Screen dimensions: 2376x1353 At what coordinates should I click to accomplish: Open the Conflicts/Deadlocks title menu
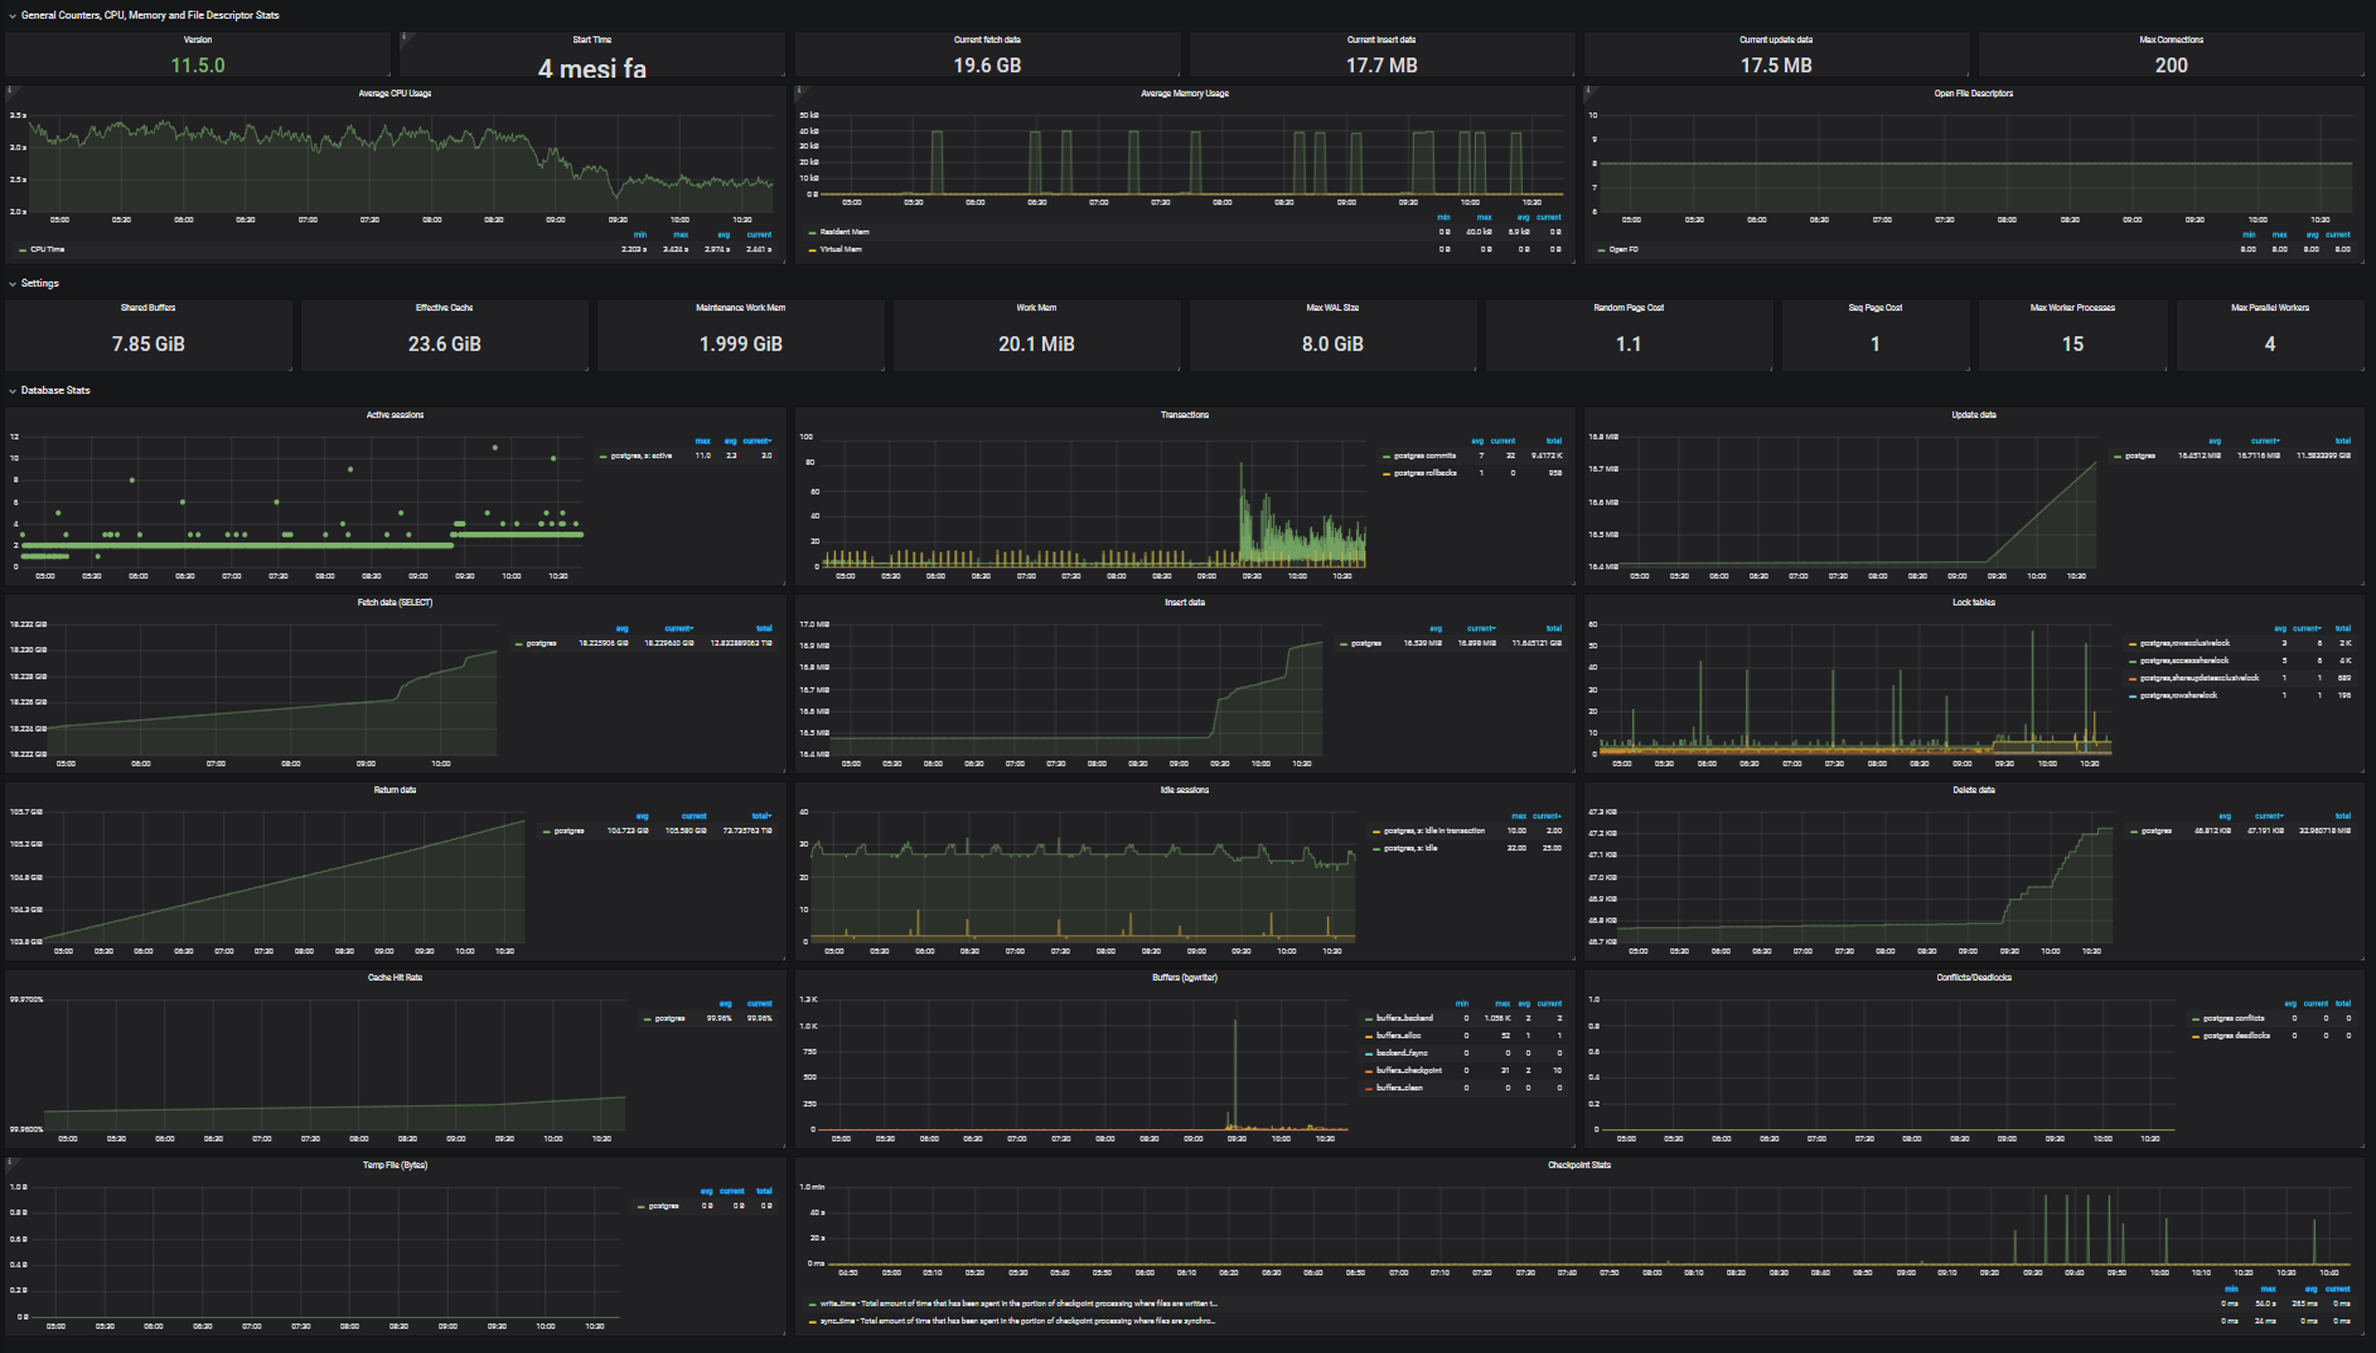tap(1973, 977)
